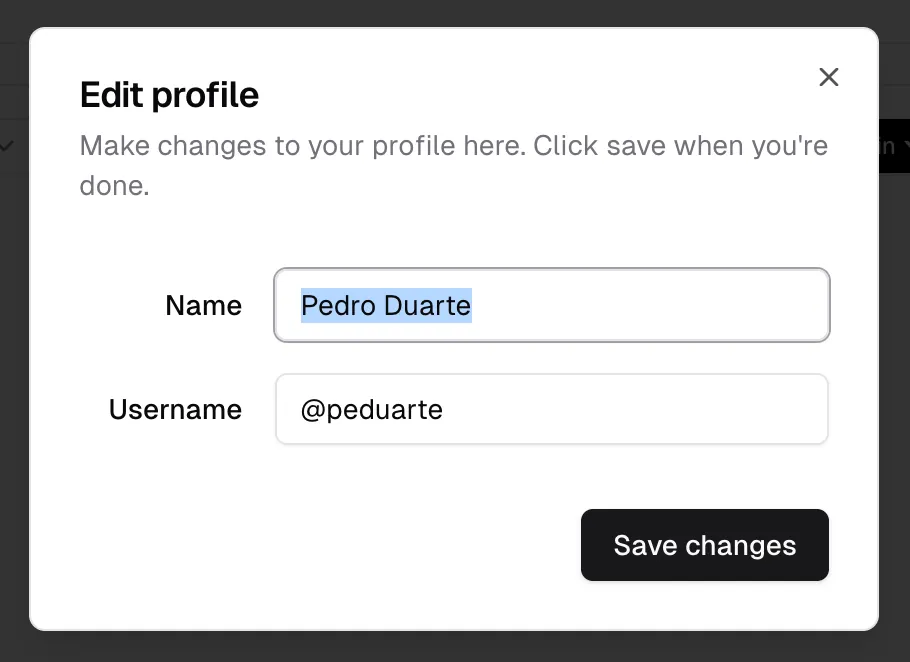The width and height of the screenshot is (910, 662).
Task: Click the "Name" field label
Action: pos(203,305)
